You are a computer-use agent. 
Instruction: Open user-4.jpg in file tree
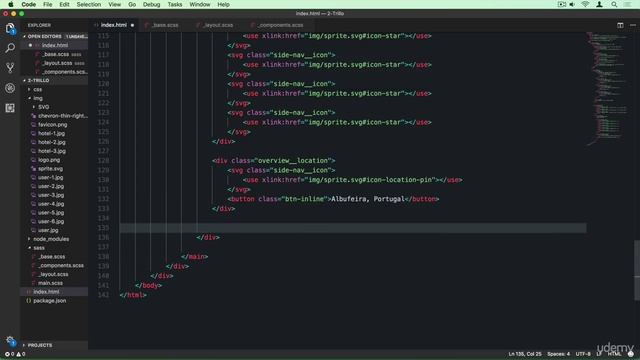tap(51, 204)
